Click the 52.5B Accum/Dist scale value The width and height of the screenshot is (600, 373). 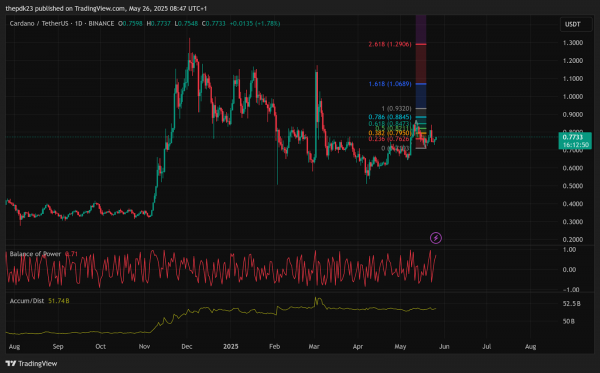(571, 303)
